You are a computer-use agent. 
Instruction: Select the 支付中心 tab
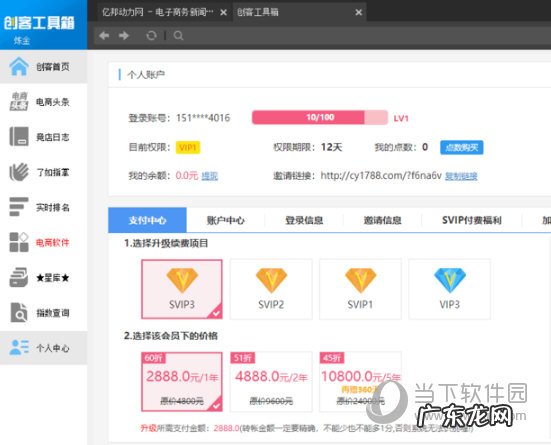147,220
